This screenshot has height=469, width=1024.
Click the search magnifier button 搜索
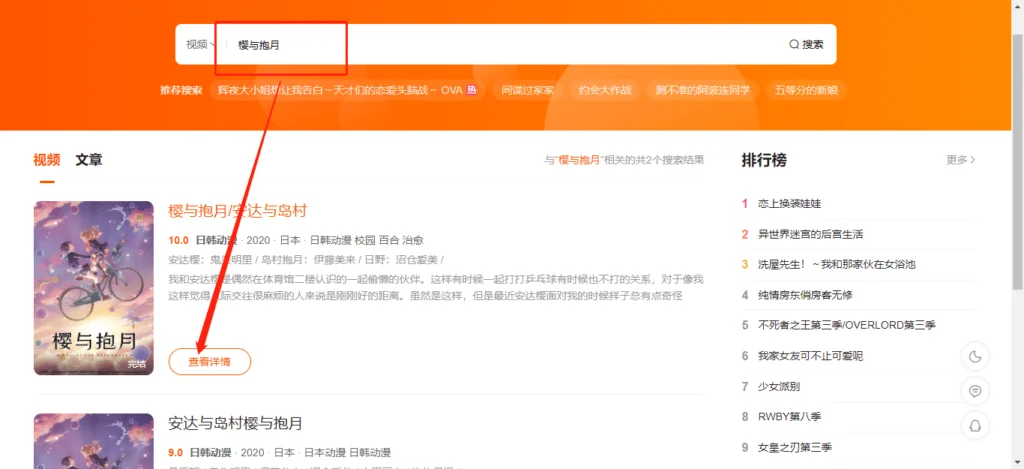[806, 44]
